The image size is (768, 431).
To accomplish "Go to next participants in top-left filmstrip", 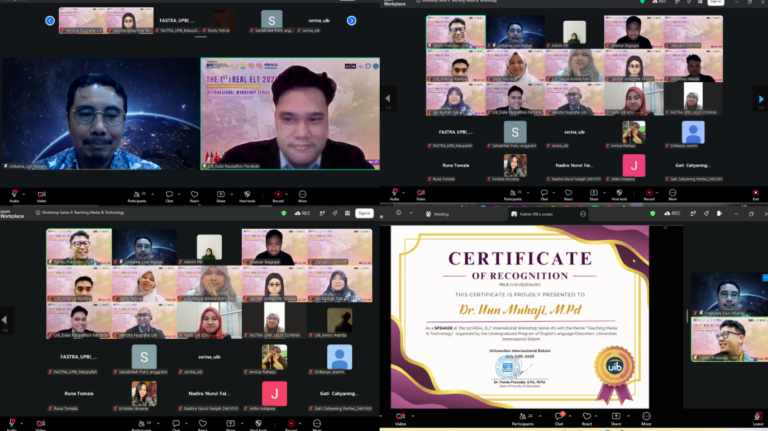I will pyautogui.click(x=352, y=21).
